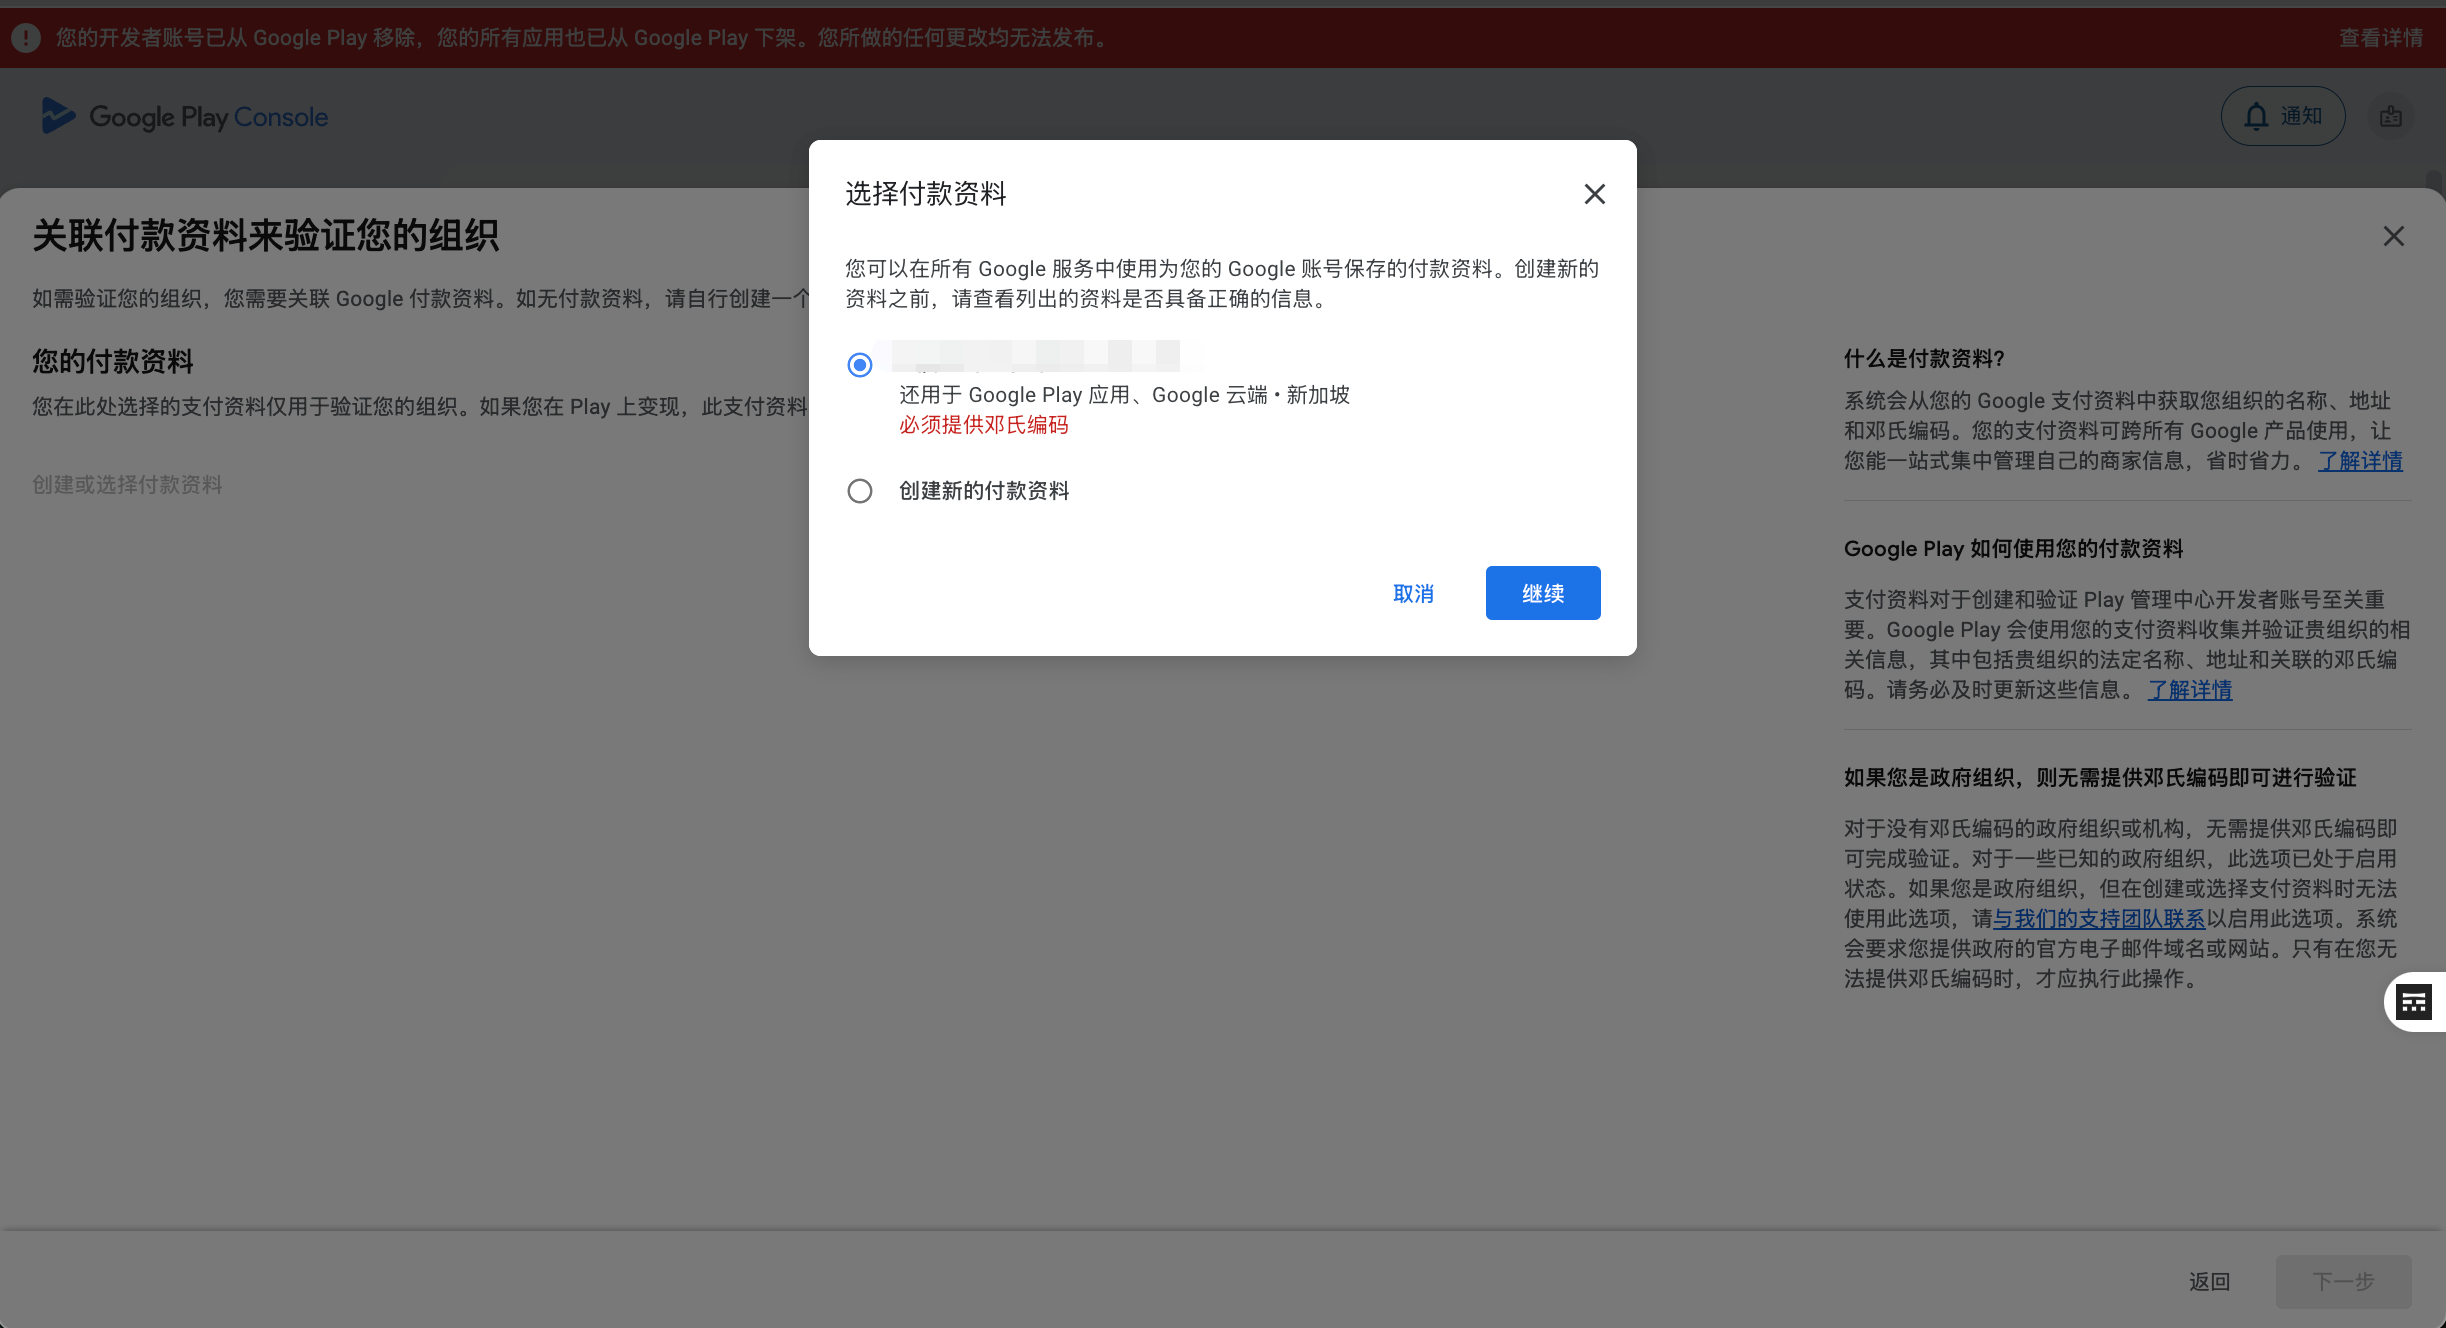Click the blue 继续 button
This screenshot has height=1328, width=2446.
click(x=1542, y=593)
